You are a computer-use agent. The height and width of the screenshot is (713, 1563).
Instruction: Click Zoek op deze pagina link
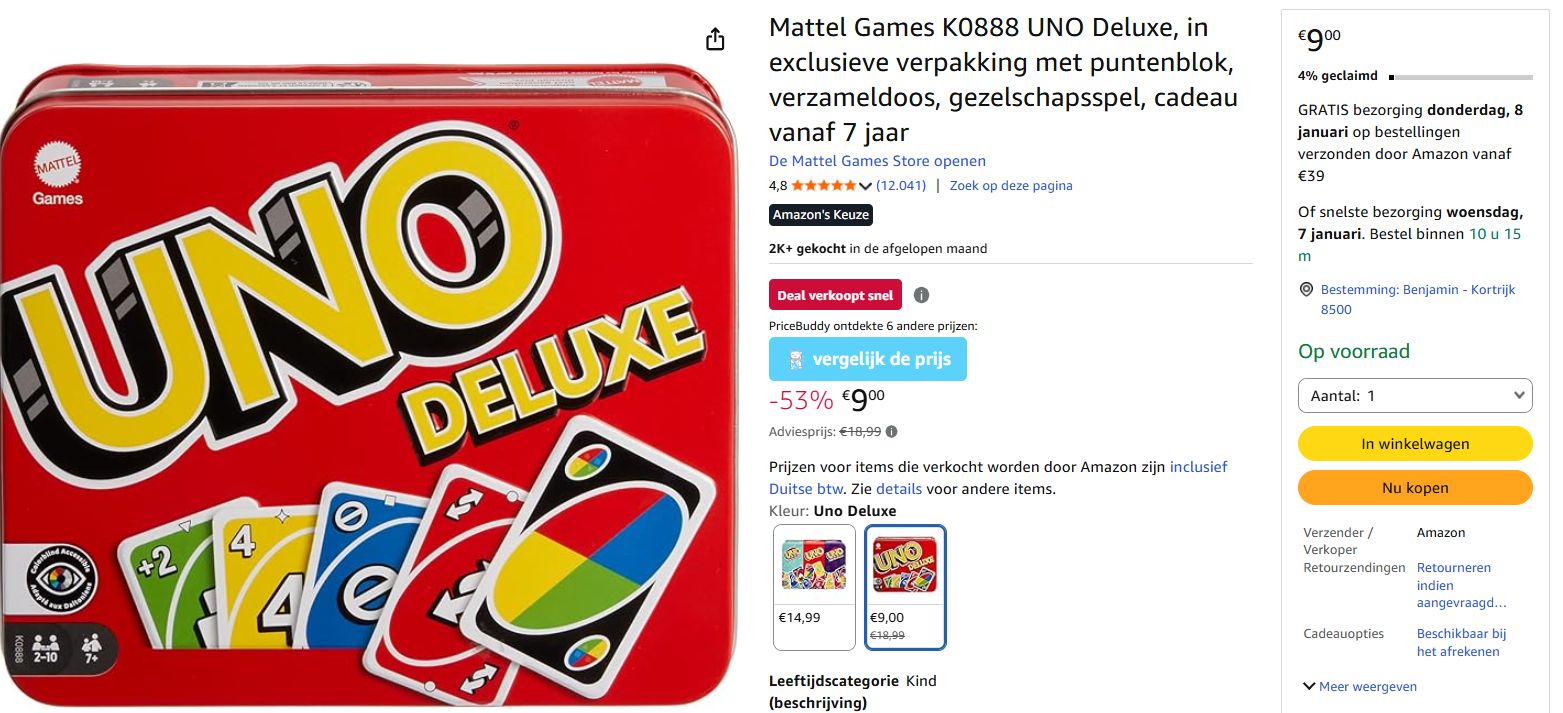(x=1011, y=185)
